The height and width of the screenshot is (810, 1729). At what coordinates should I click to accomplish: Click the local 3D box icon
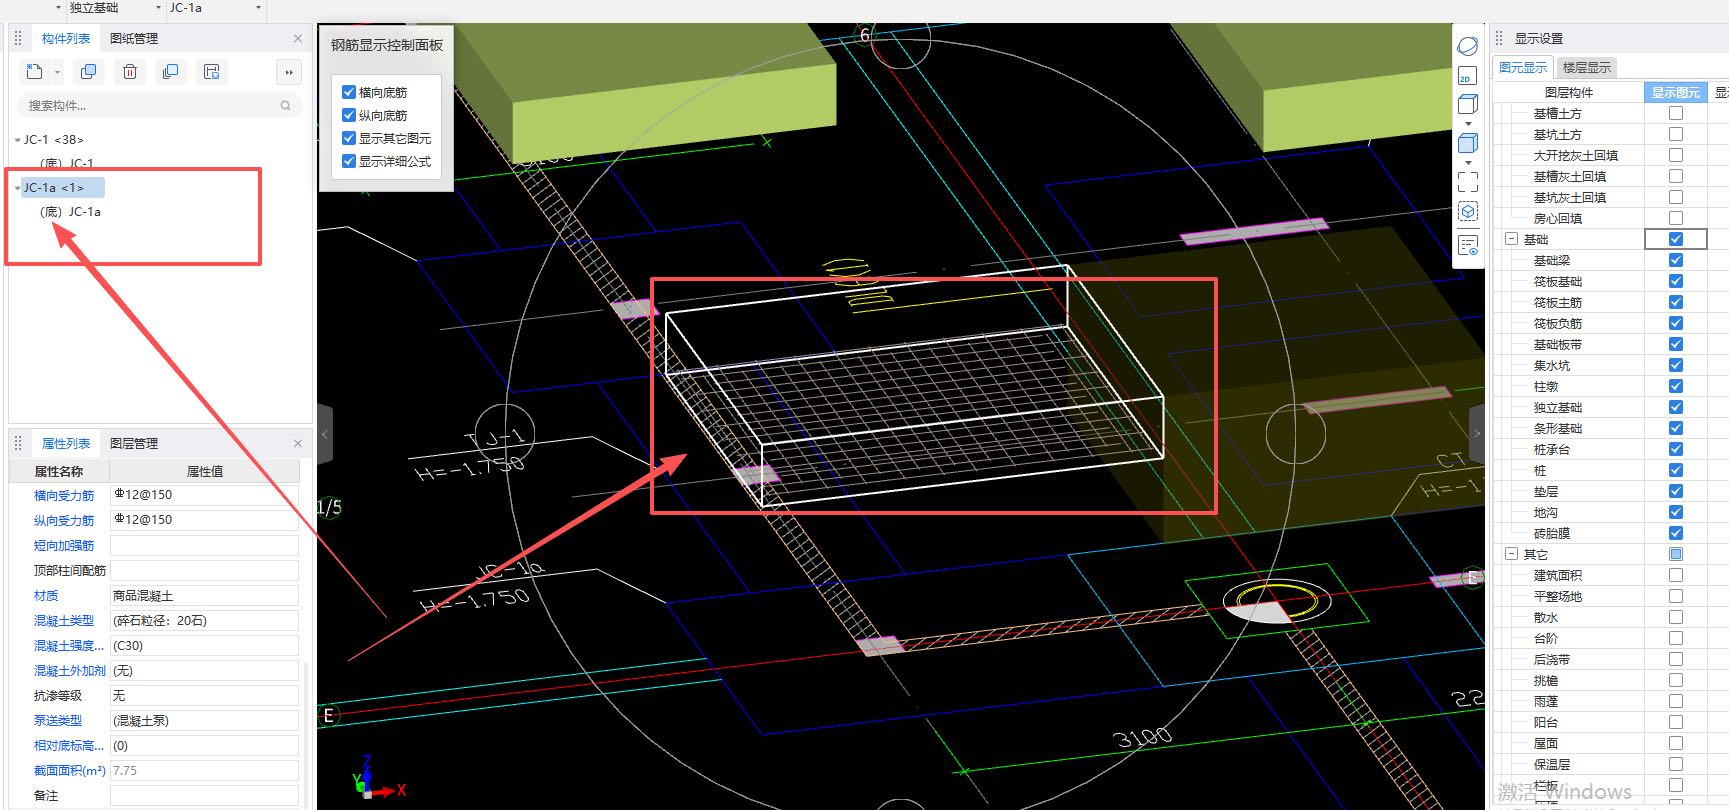pyautogui.click(x=1467, y=212)
